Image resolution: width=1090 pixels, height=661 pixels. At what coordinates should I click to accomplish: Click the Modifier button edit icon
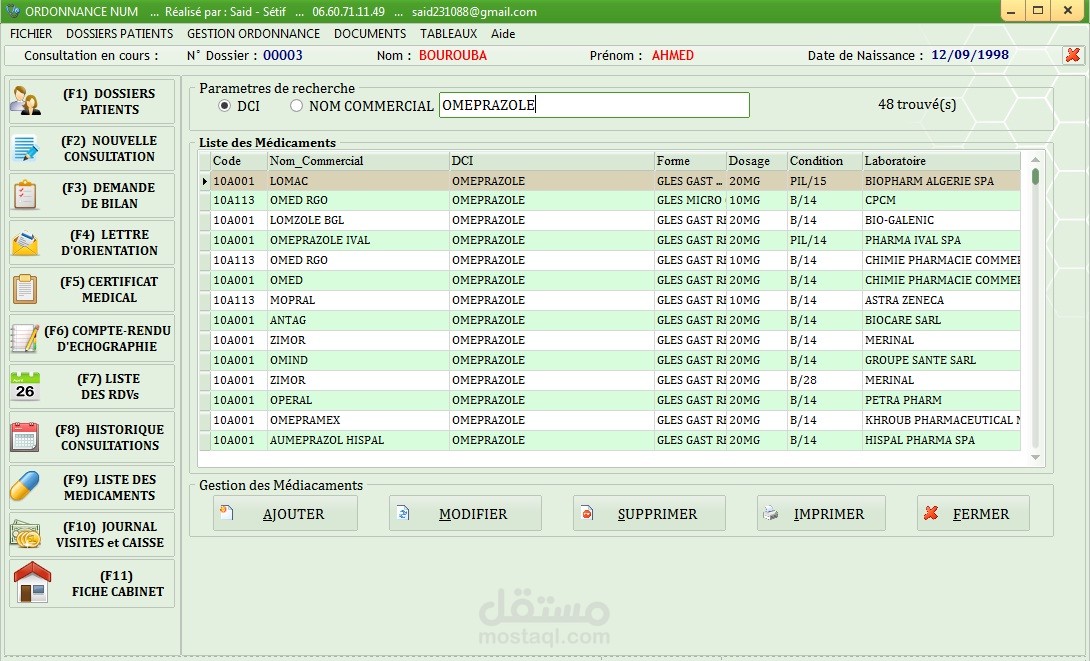[x=403, y=513]
